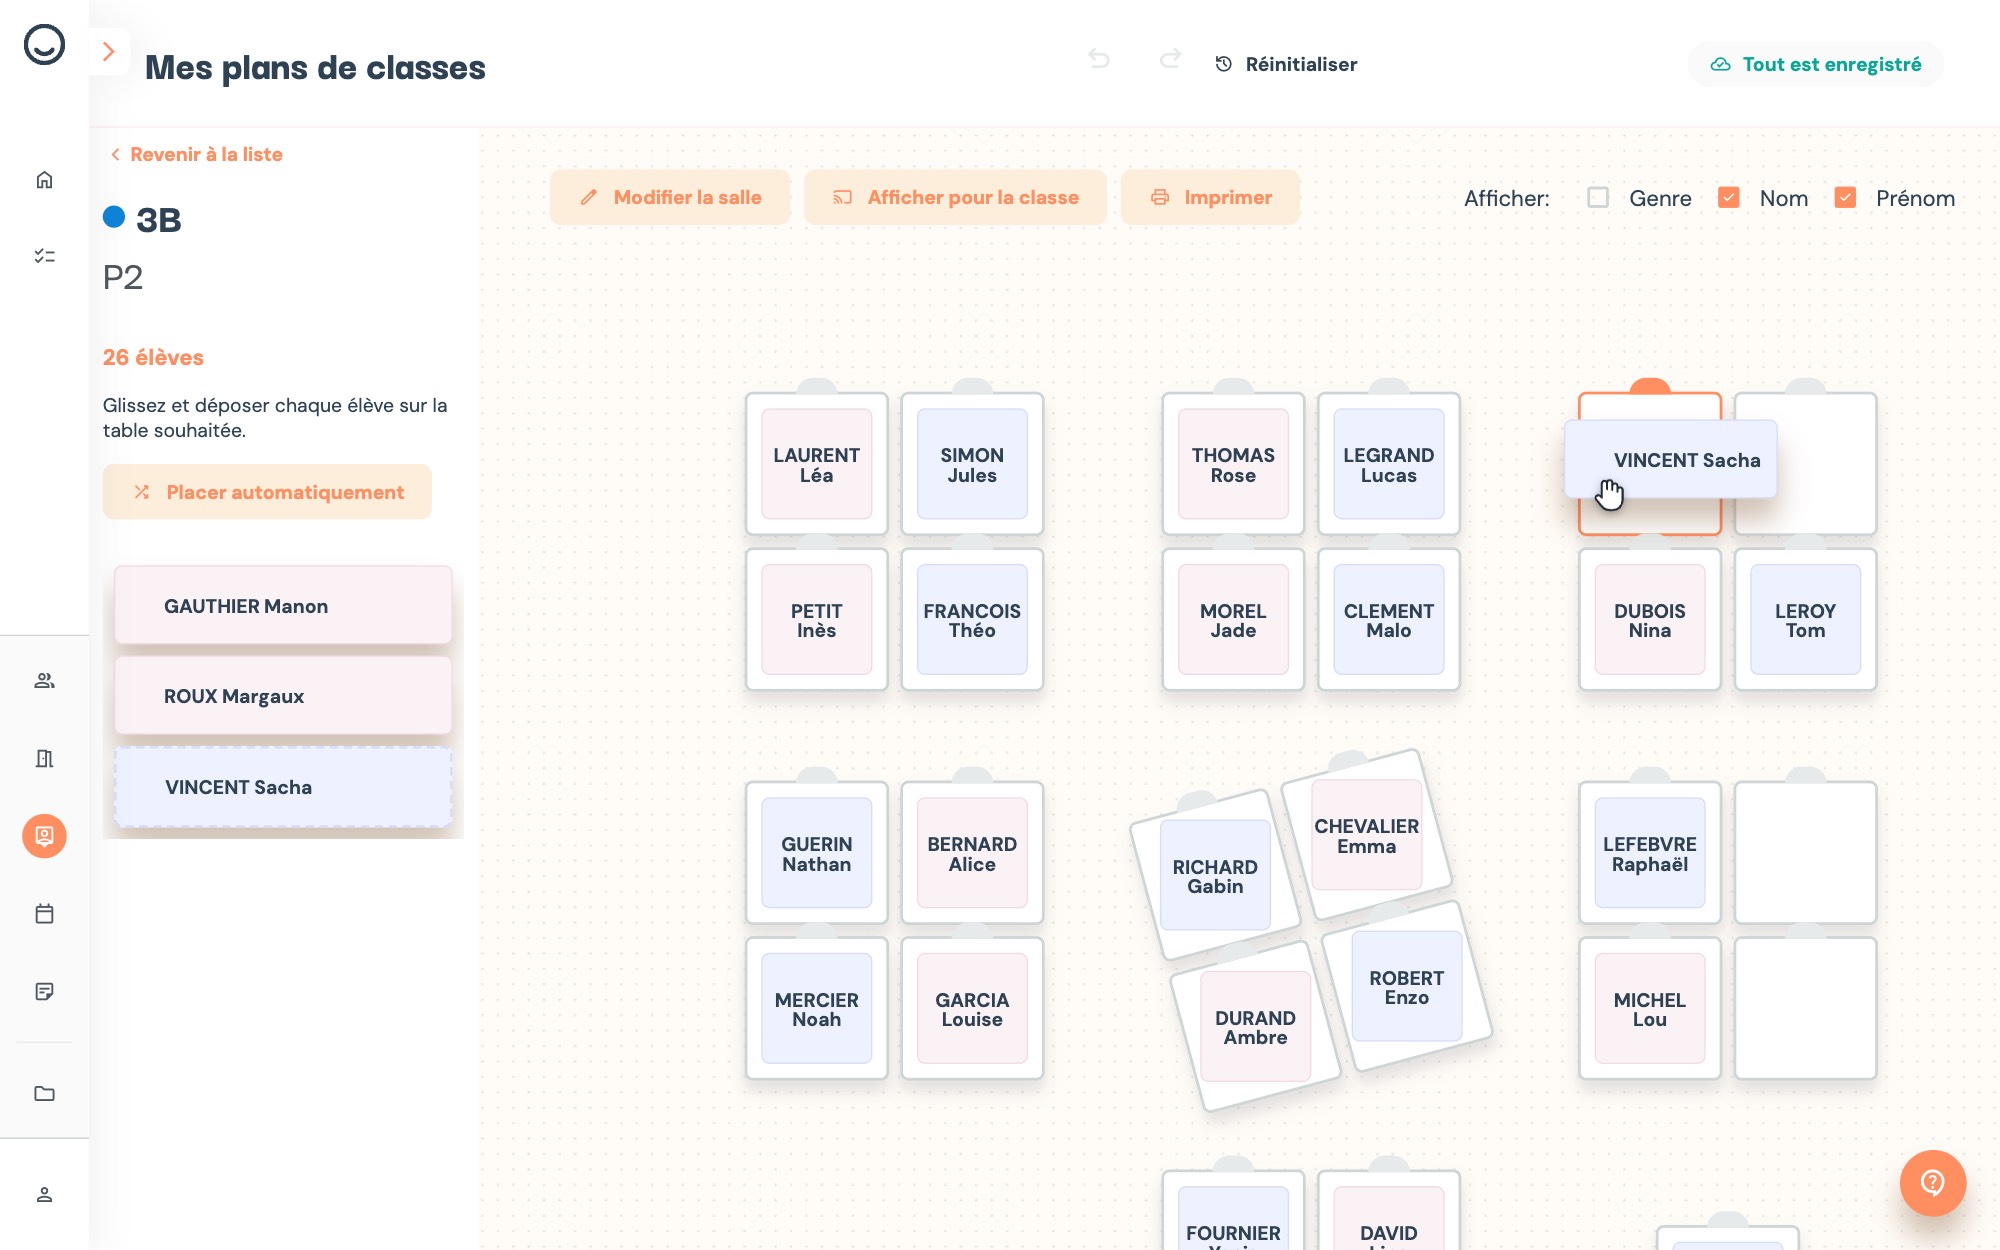Select the MERCIER Noah seat card

pyautogui.click(x=816, y=1009)
